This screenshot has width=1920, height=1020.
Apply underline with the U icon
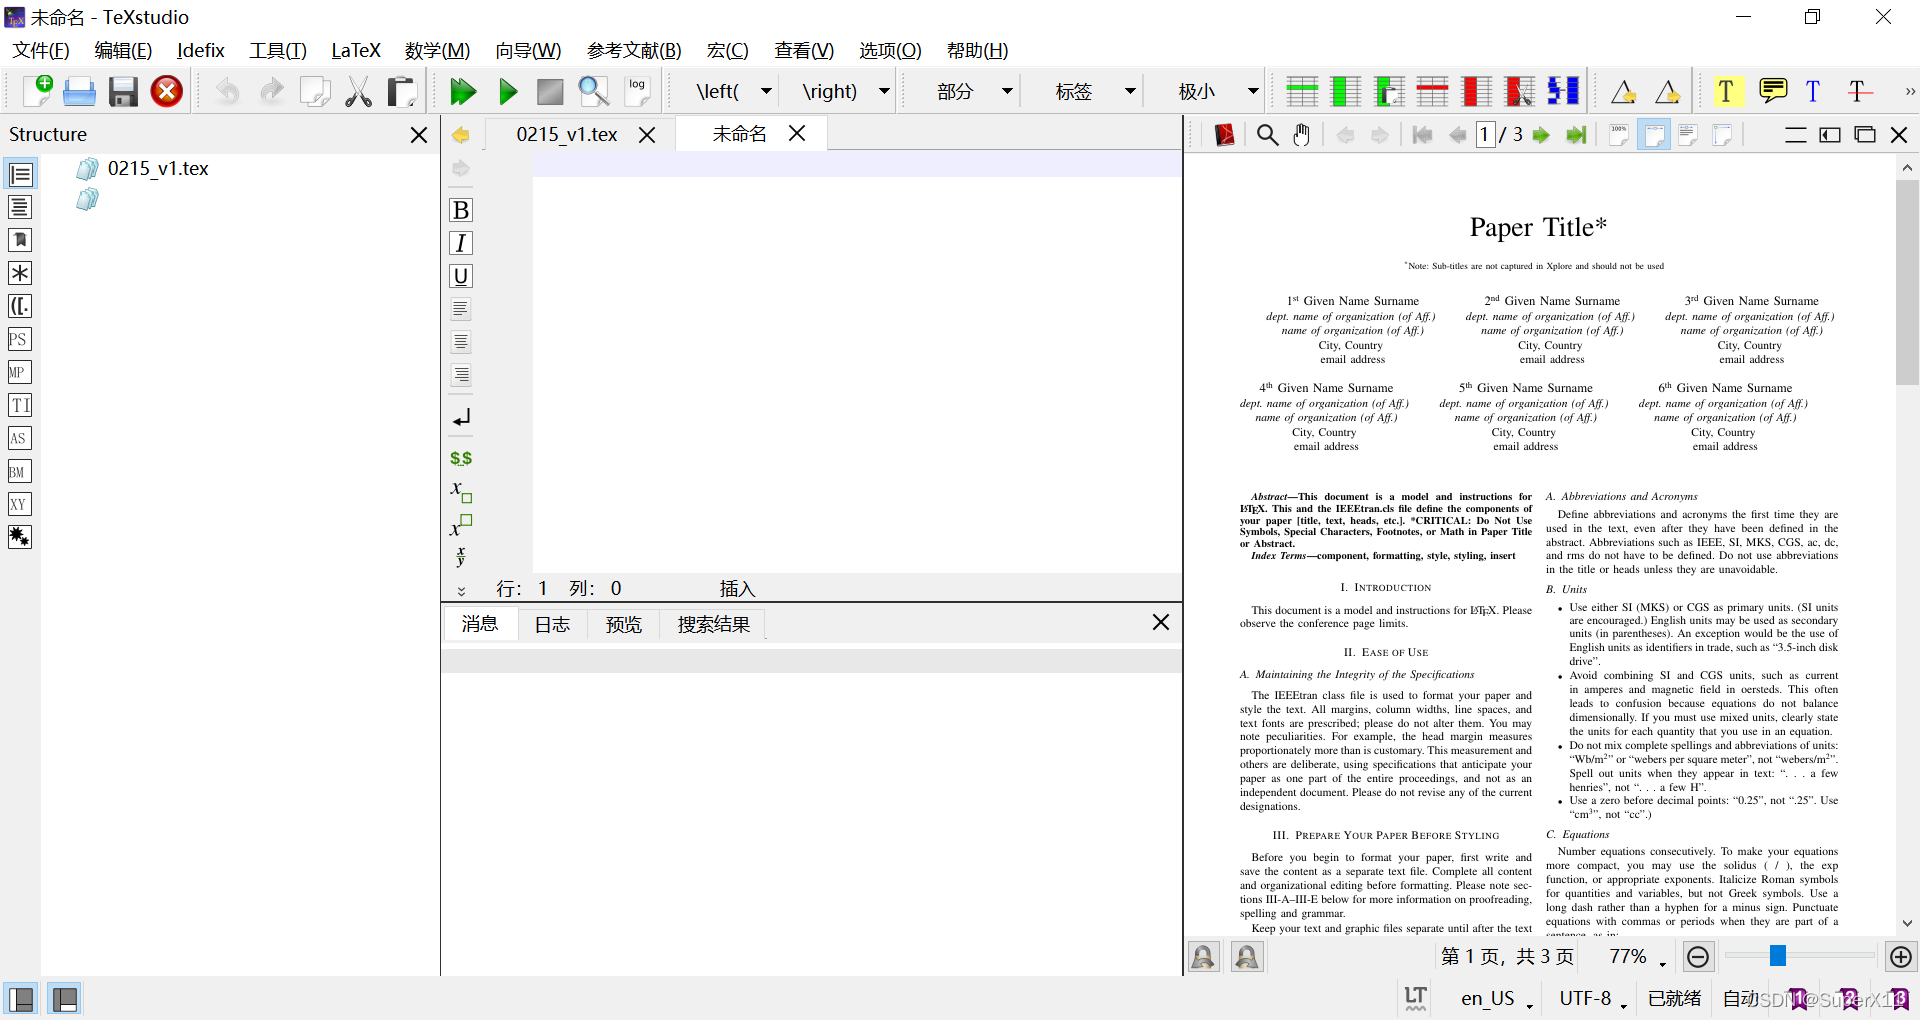pos(461,276)
